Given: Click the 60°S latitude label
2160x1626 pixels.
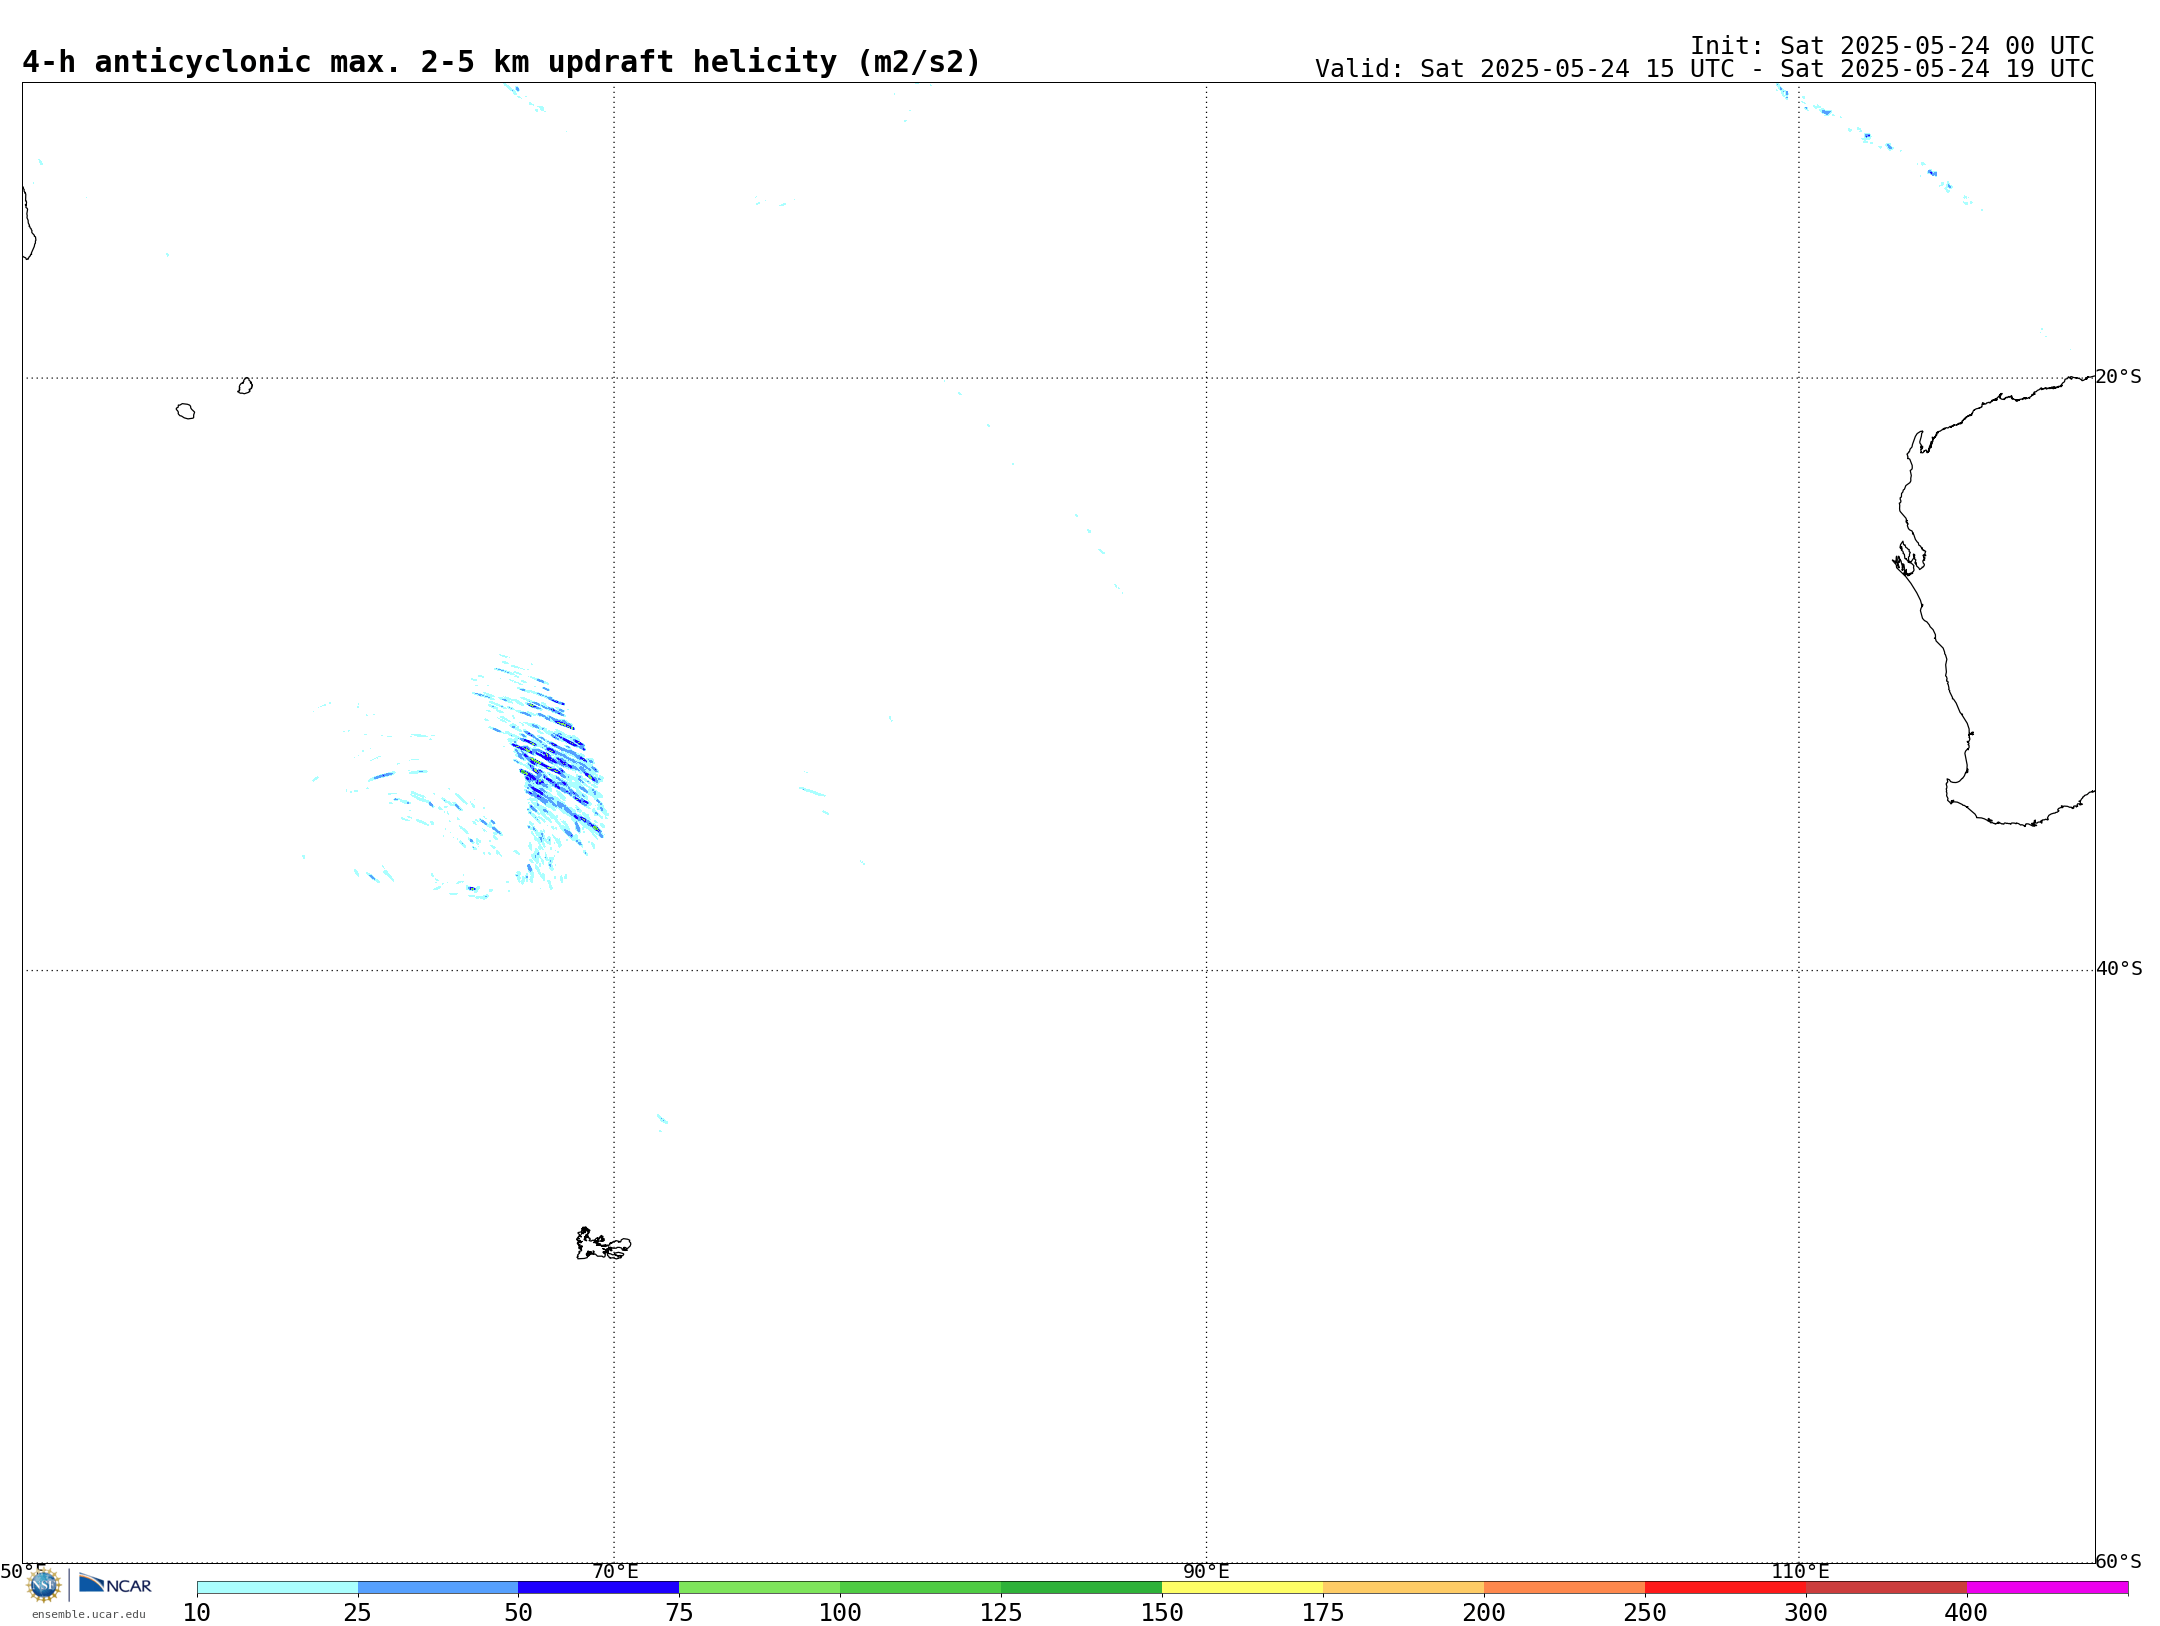Looking at the screenshot, I should tap(2119, 1561).
